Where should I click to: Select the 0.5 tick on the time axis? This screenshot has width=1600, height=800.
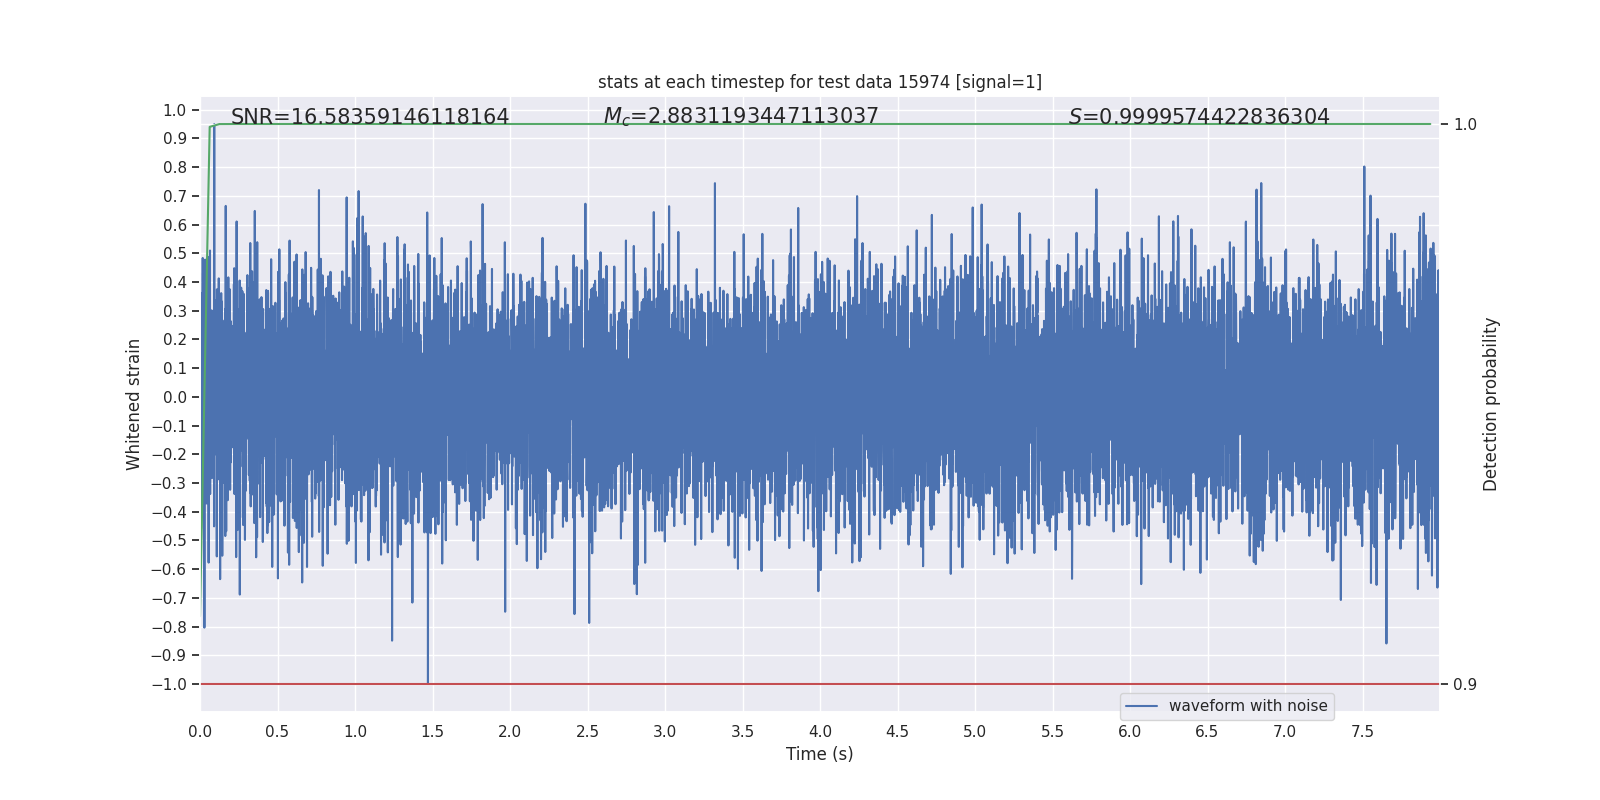pos(277,731)
